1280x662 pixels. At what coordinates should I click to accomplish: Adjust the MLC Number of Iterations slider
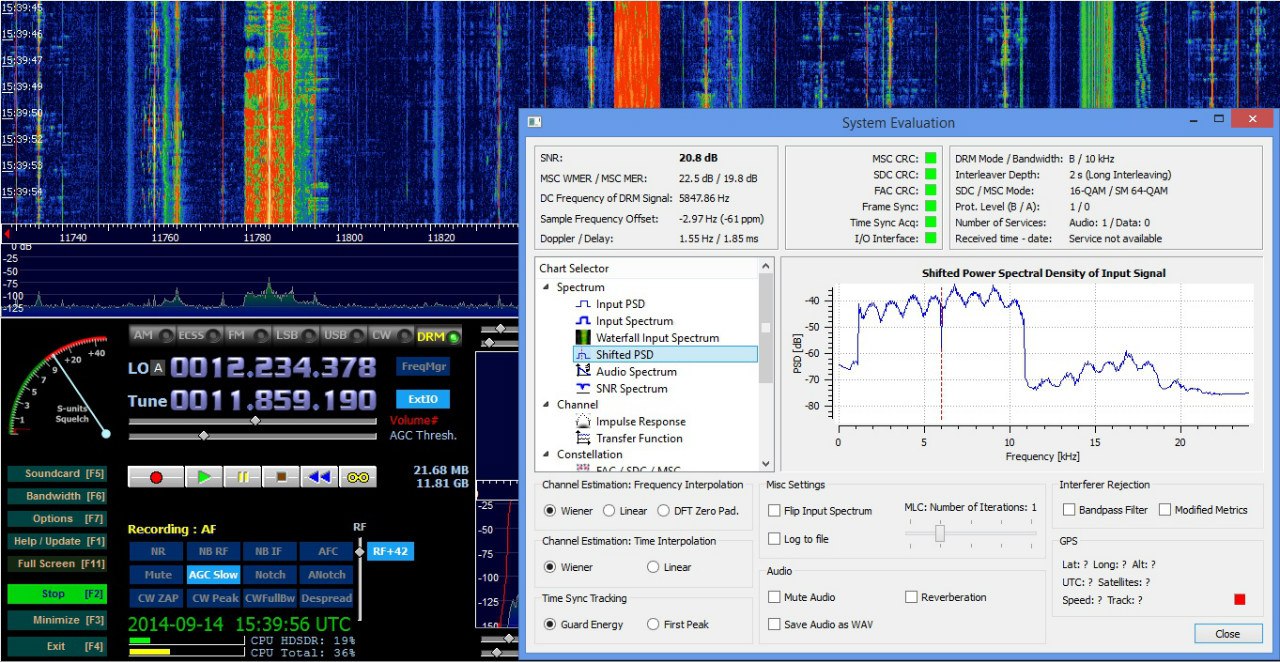(940, 534)
